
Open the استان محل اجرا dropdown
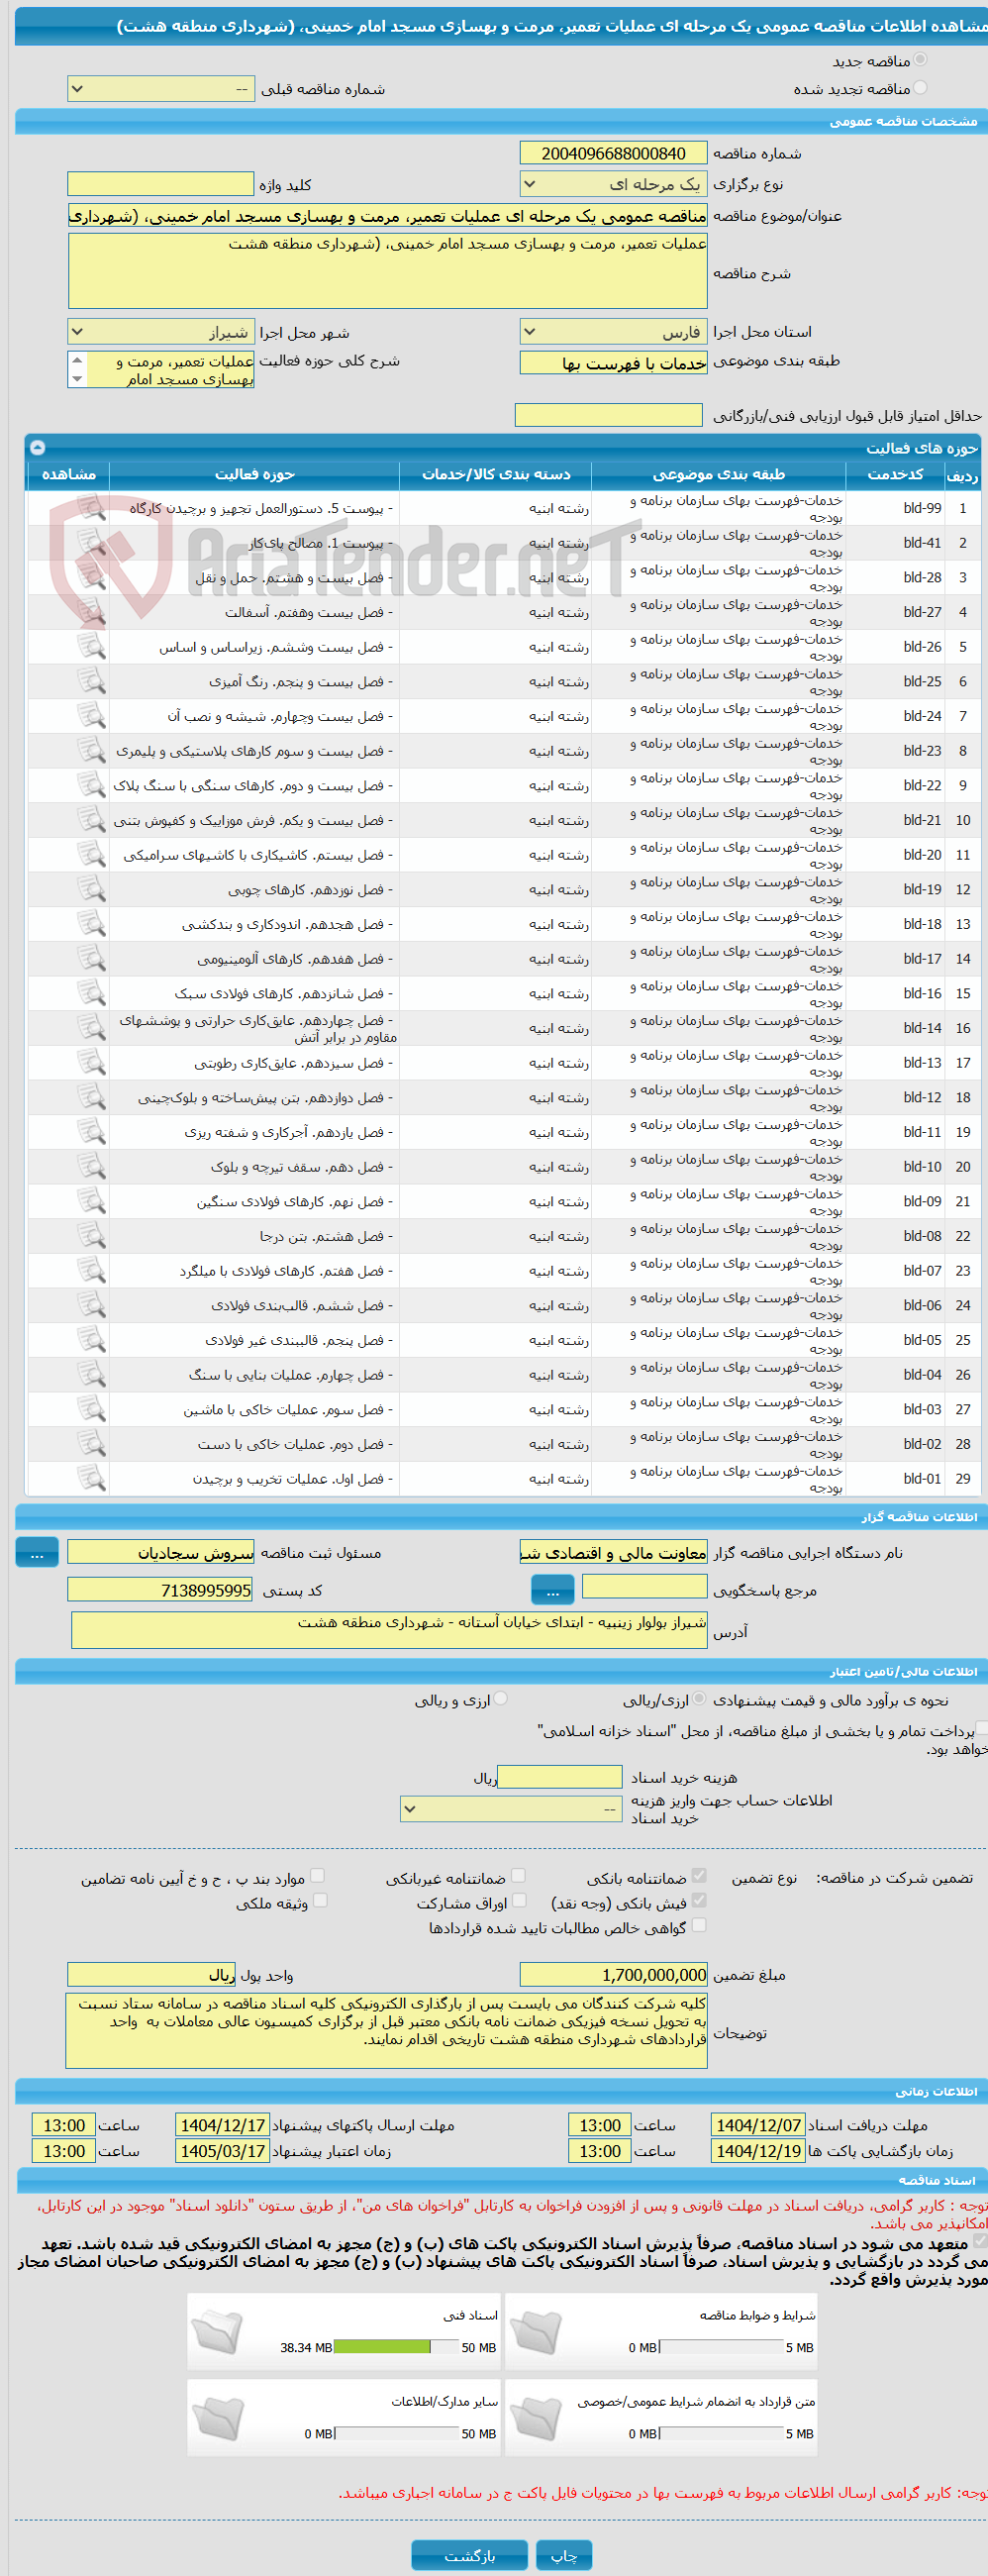[613, 331]
